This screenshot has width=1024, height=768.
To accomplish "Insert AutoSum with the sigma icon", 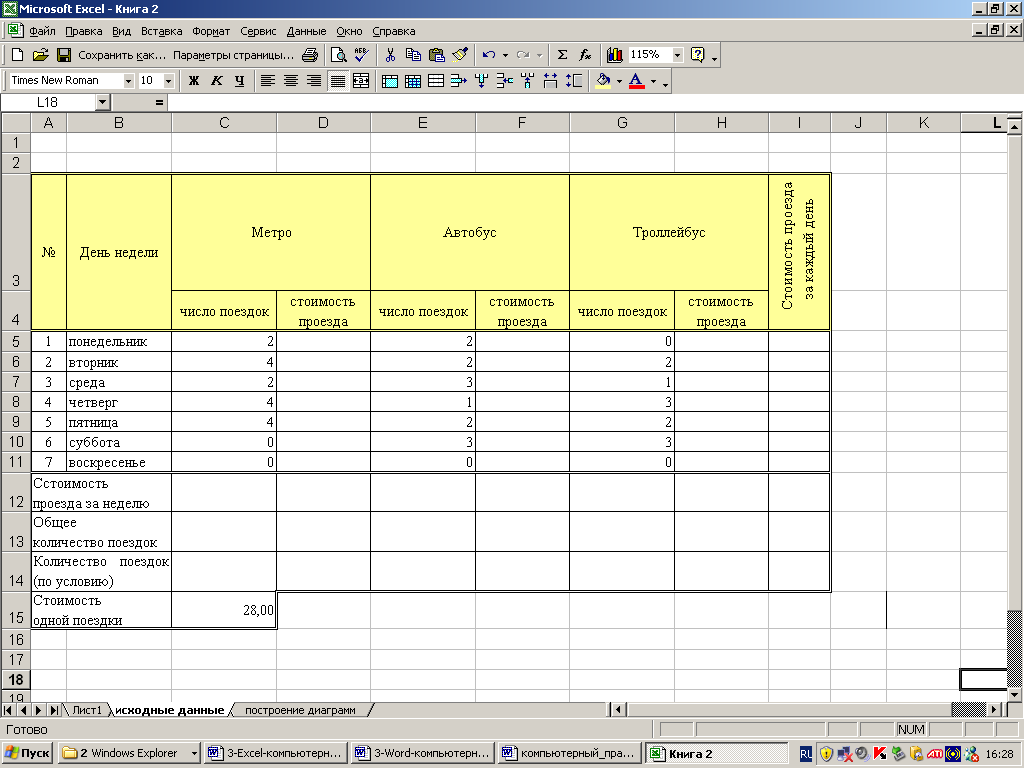I will point(562,55).
